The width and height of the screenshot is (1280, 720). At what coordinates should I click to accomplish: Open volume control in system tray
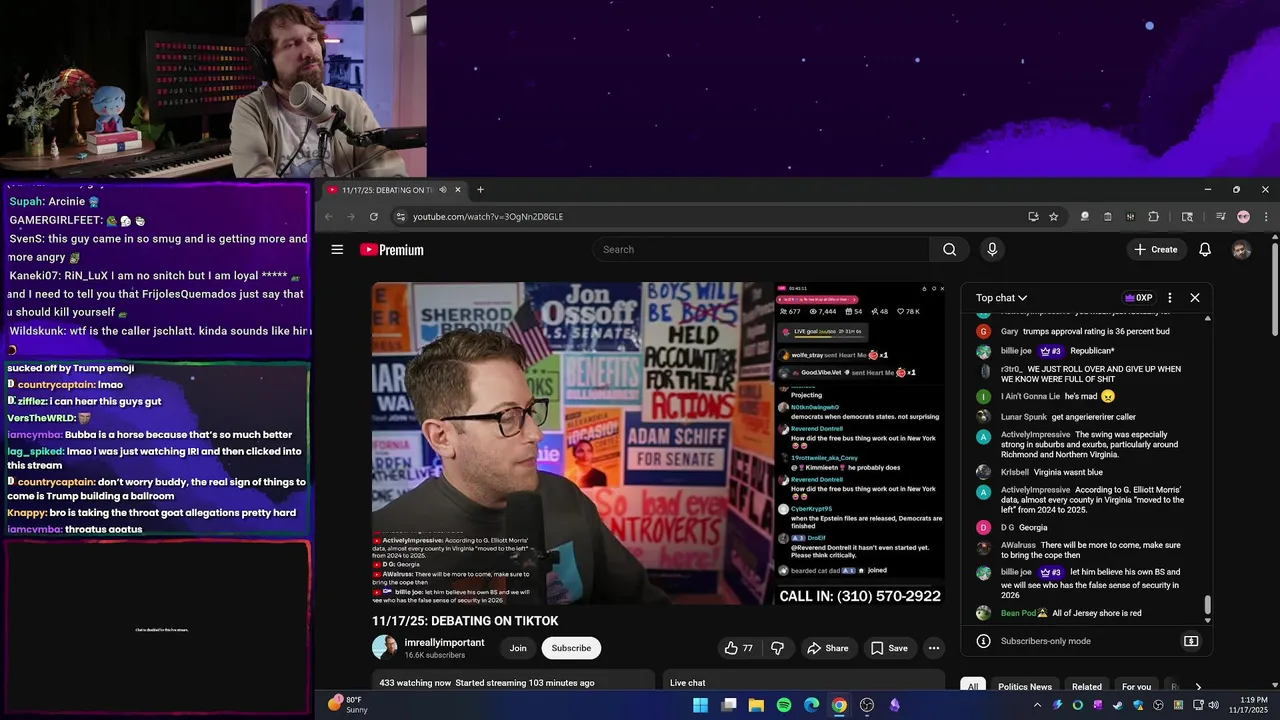[x=1213, y=705]
